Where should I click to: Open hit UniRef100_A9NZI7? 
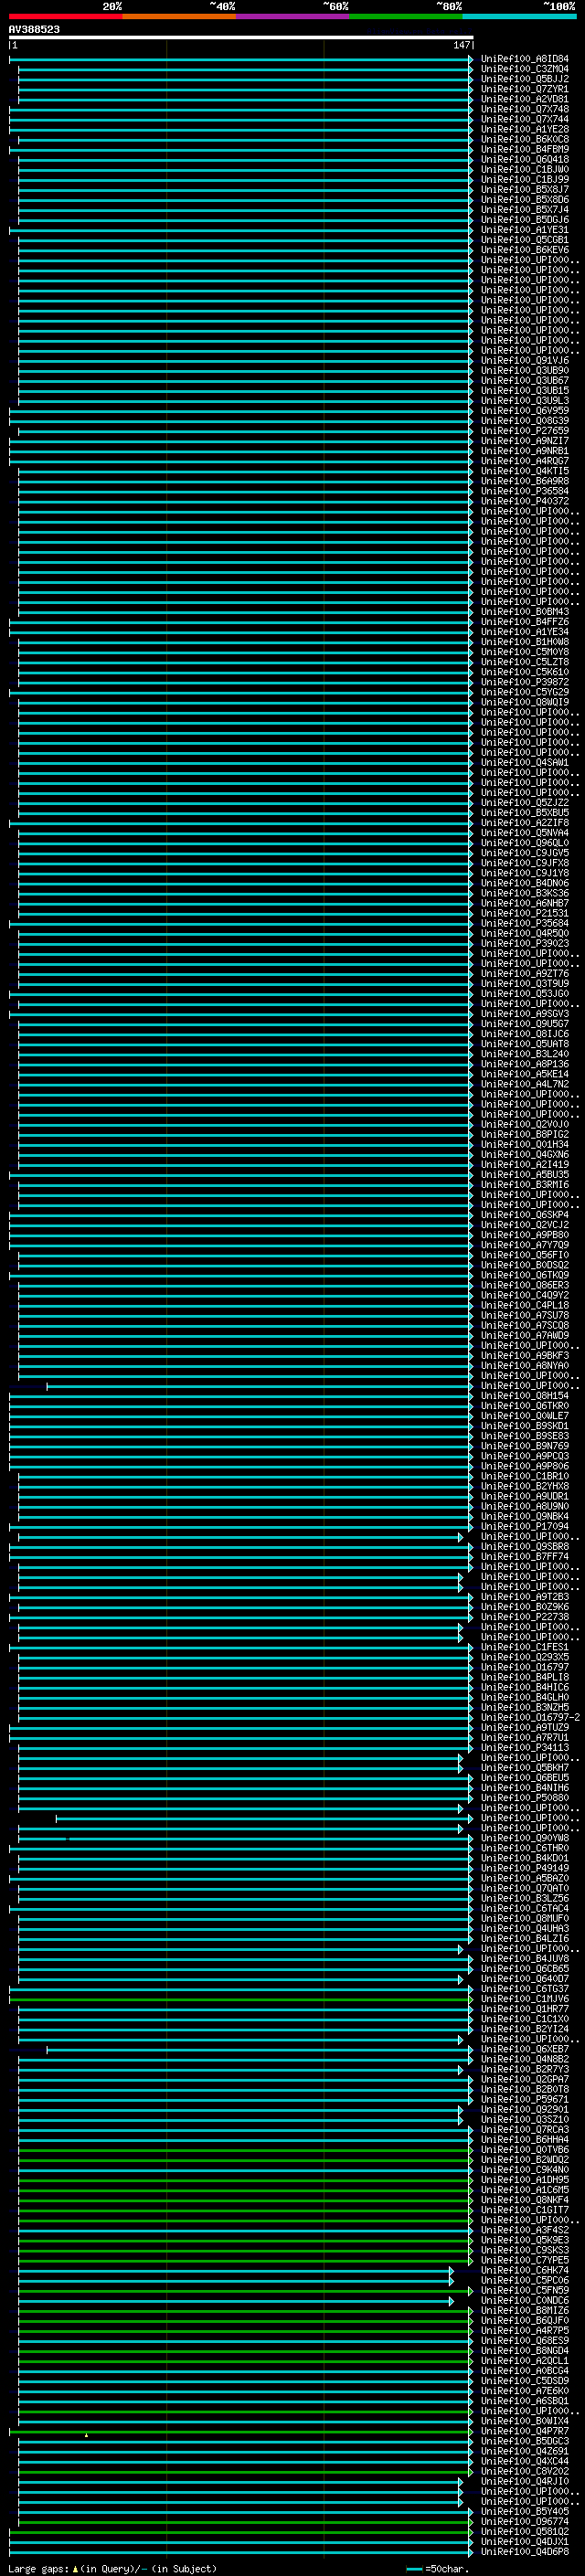525,441
